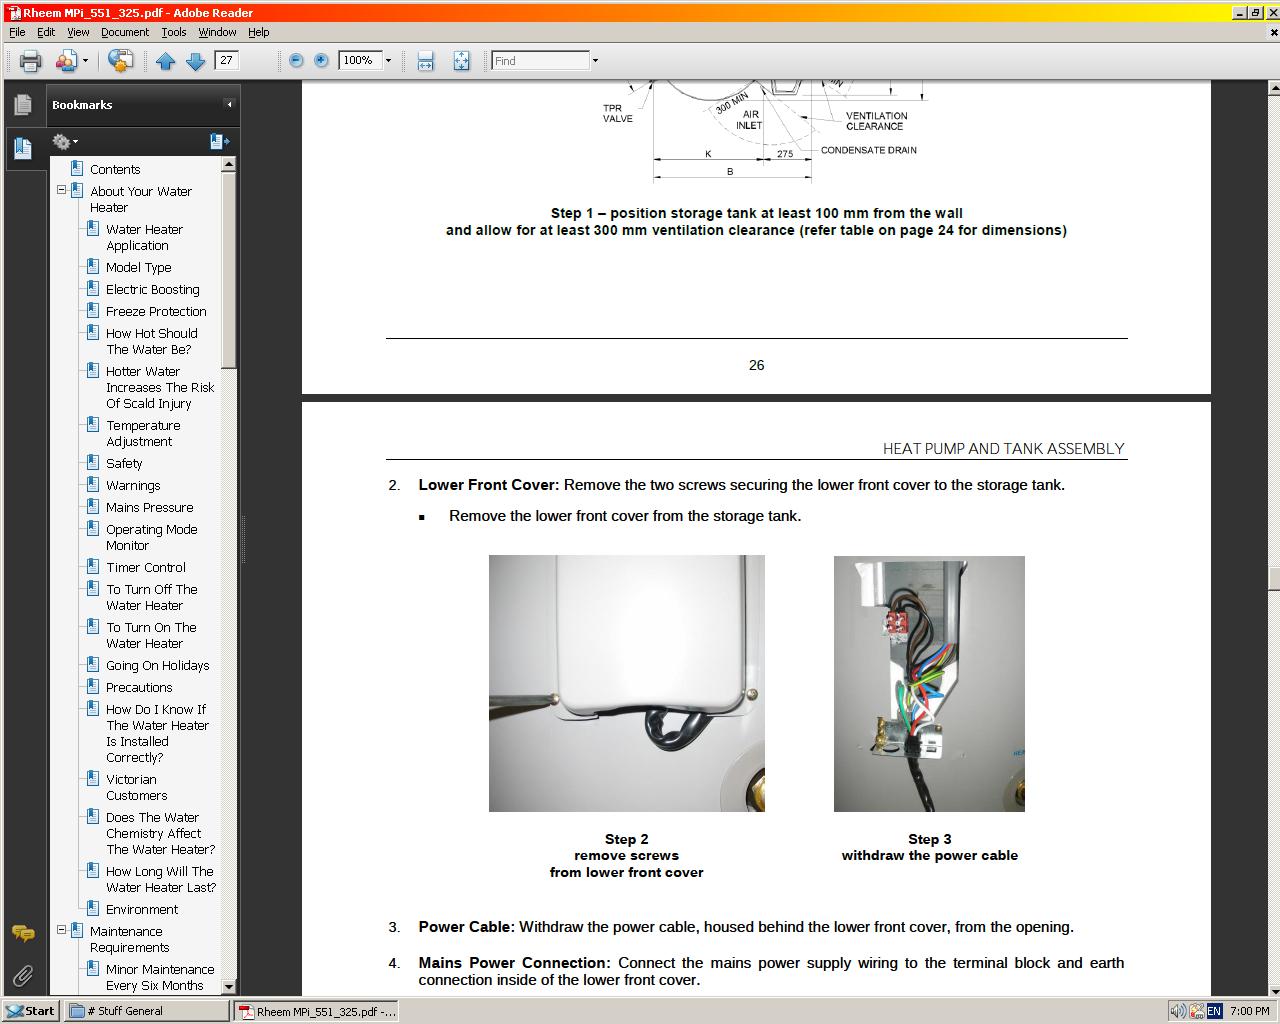This screenshot has width=1280, height=1024.
Task: Open the Warnings bookmark
Action: pos(133,486)
